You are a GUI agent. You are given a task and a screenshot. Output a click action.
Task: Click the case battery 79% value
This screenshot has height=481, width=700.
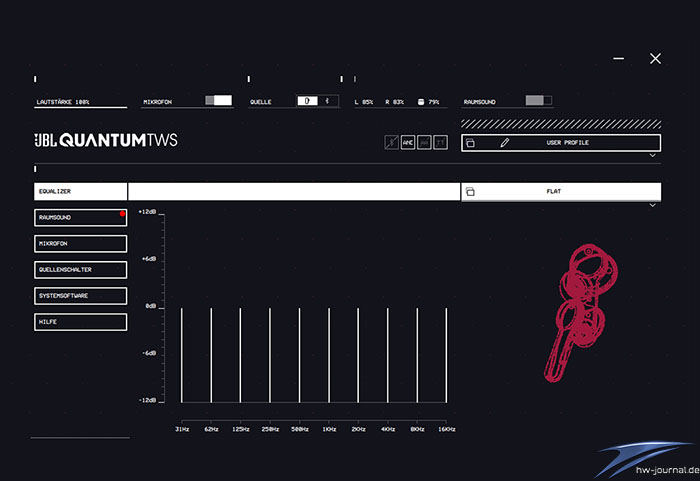click(x=433, y=102)
